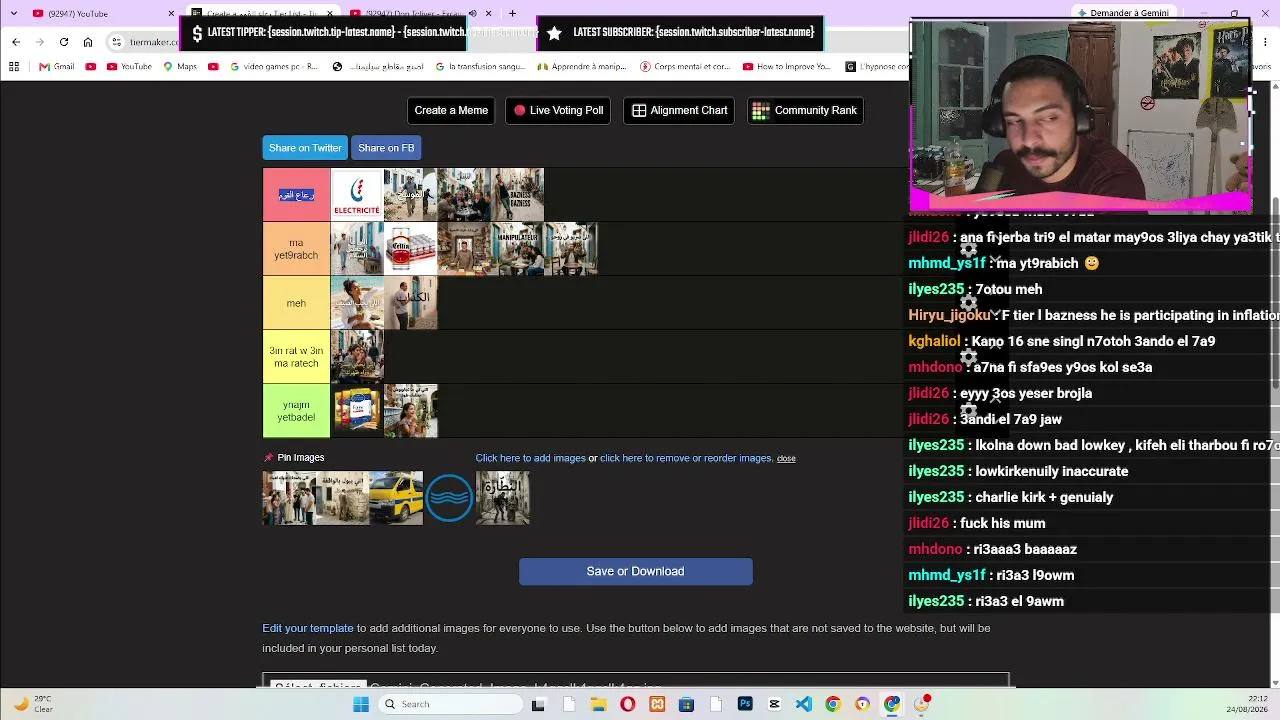Open the apps grid in bookmarks bar

pyautogui.click(x=14, y=67)
